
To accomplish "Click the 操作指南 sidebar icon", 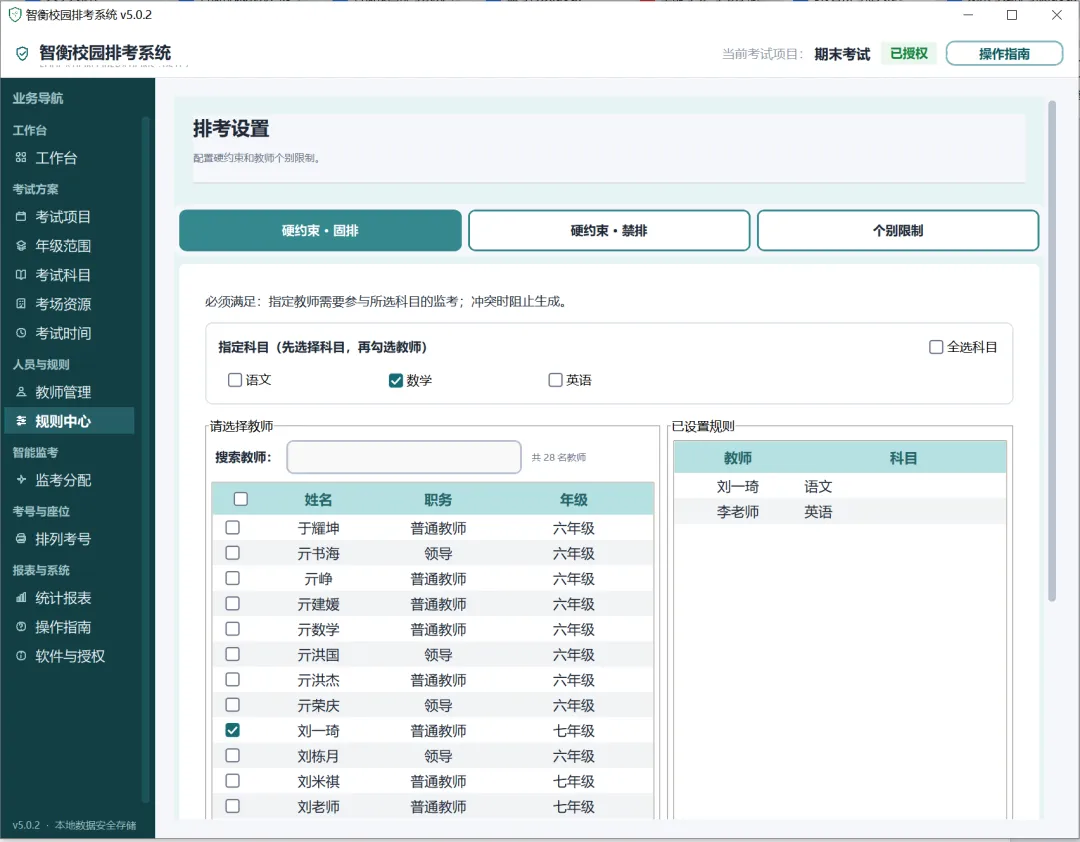I will pos(21,627).
